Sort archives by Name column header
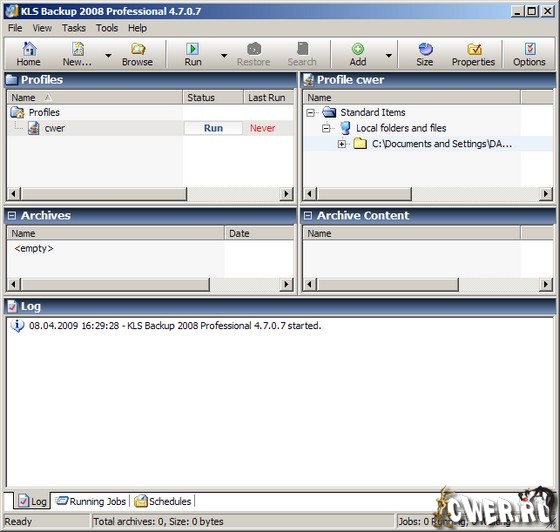560x532 pixels. pyautogui.click(x=116, y=234)
